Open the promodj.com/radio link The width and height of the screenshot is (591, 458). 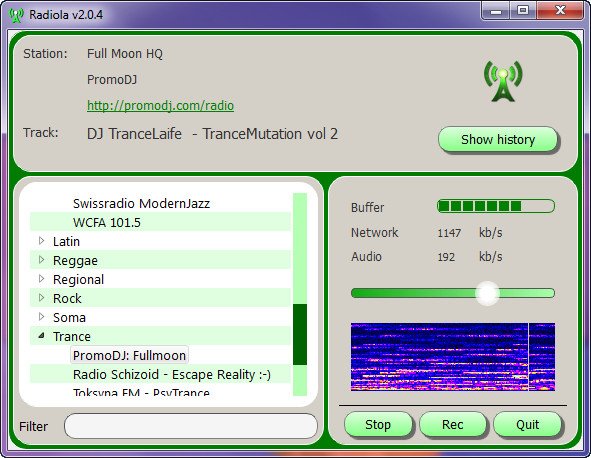click(160, 106)
